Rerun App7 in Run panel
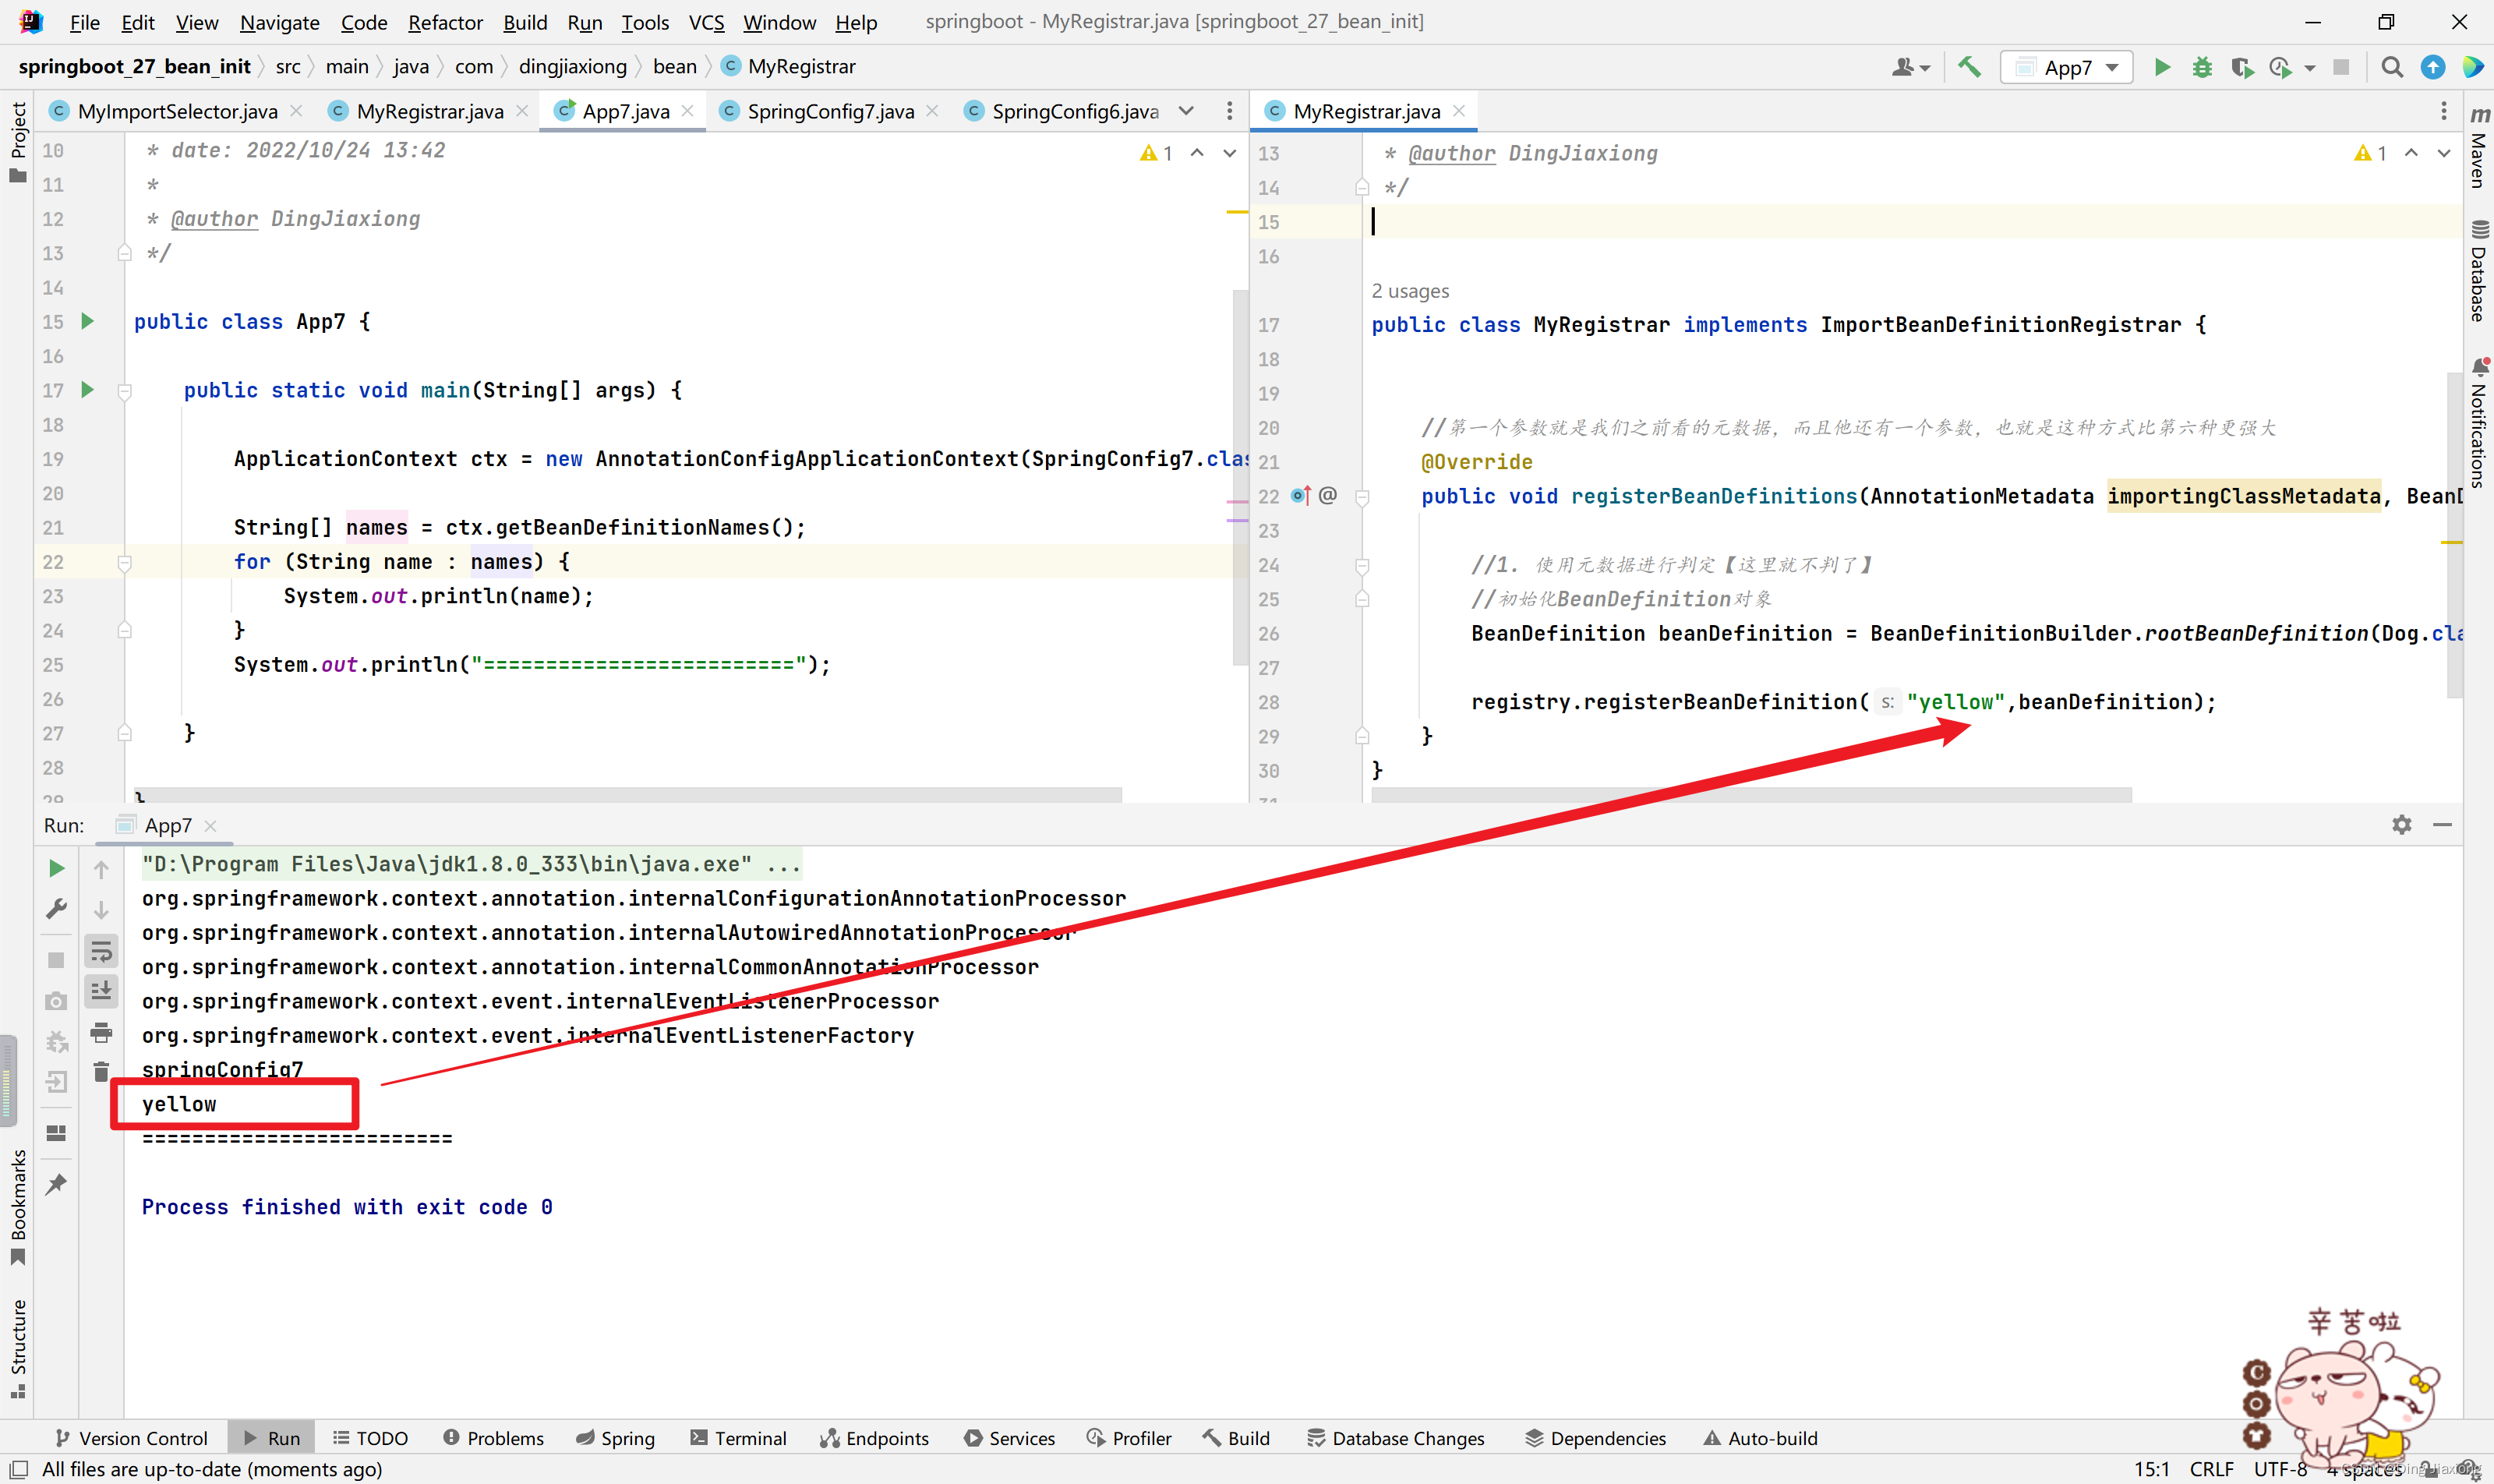 56,868
